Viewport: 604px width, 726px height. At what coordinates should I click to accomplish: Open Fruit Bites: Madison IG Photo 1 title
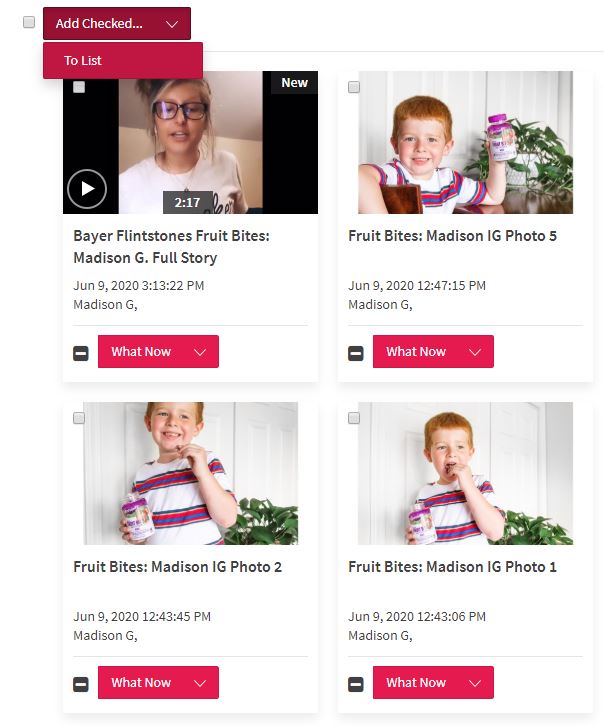tap(452, 567)
